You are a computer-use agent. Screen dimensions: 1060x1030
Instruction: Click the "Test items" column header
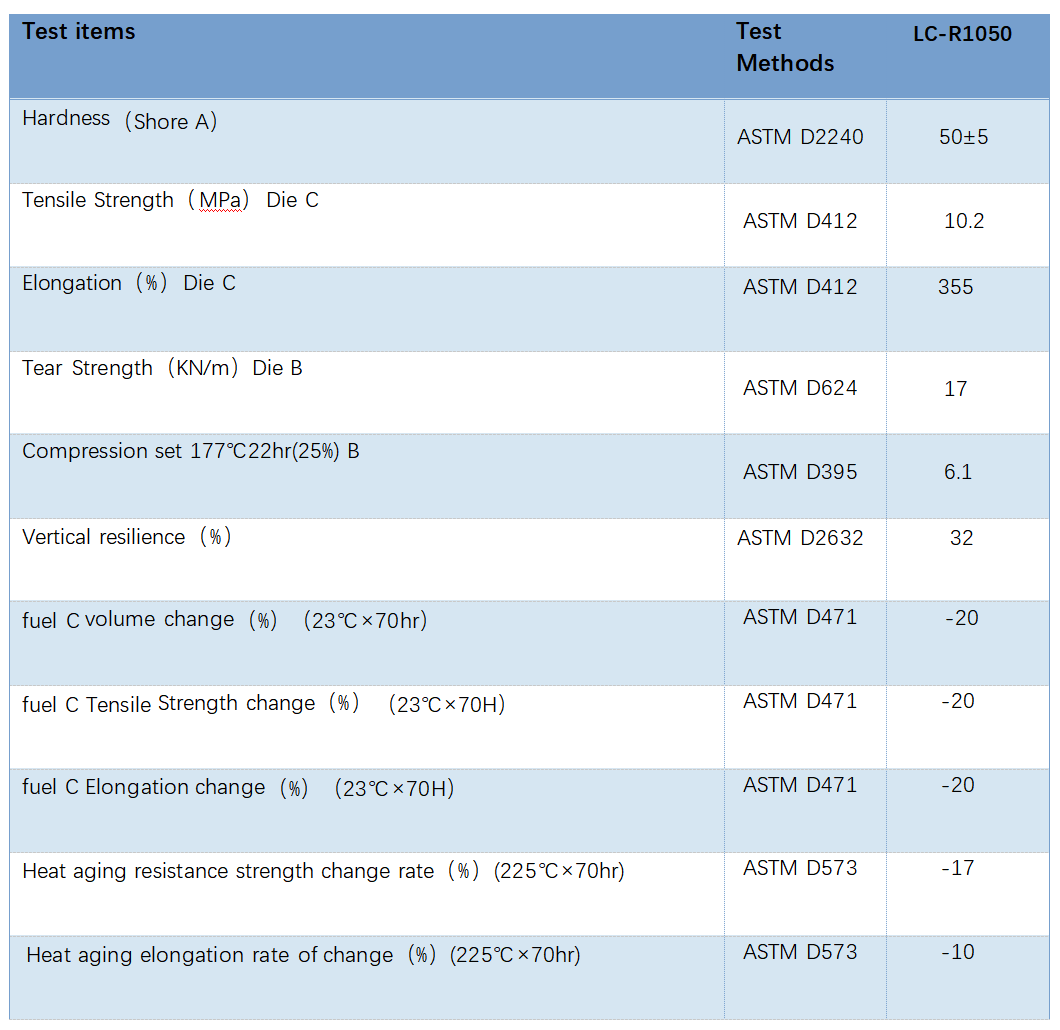[x=79, y=32]
